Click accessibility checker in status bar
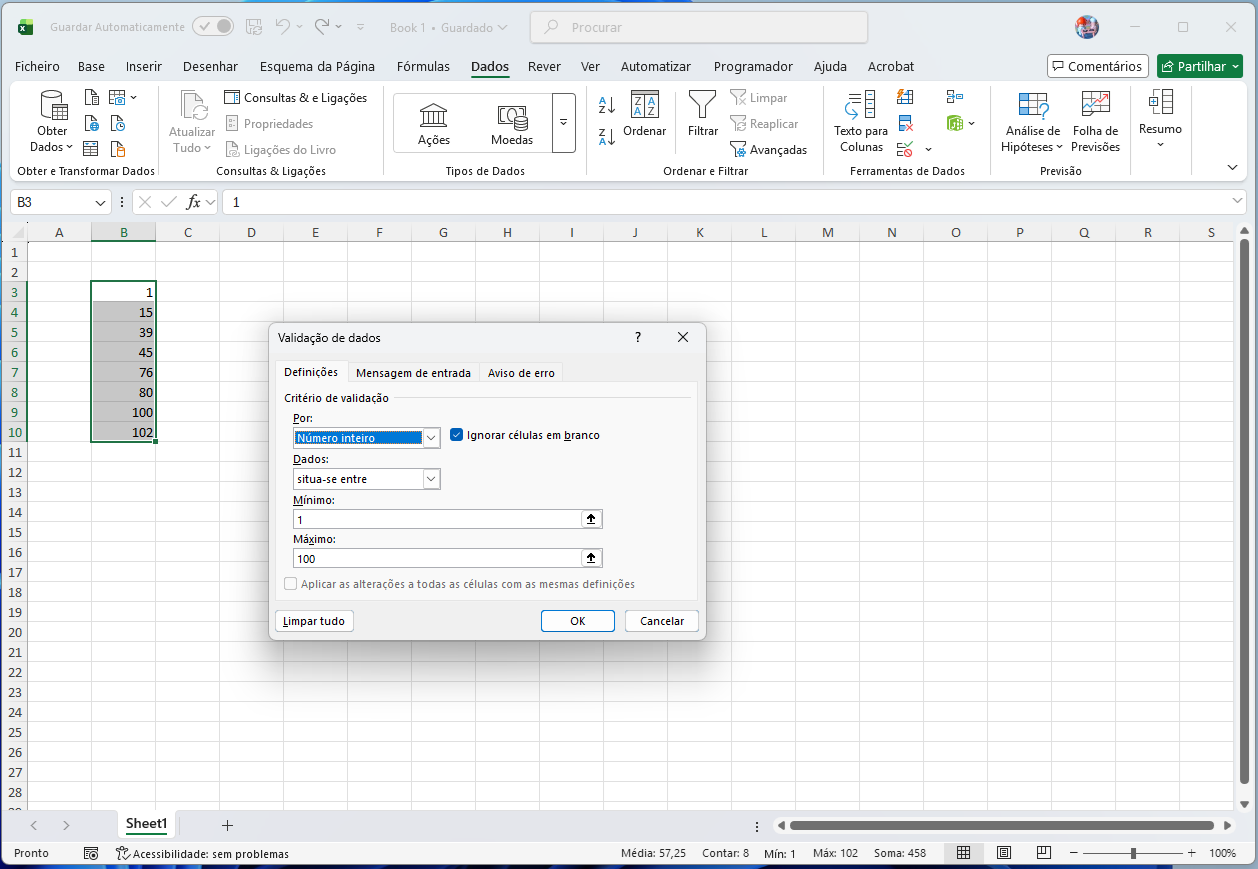The width and height of the screenshot is (1258, 869). click(202, 853)
